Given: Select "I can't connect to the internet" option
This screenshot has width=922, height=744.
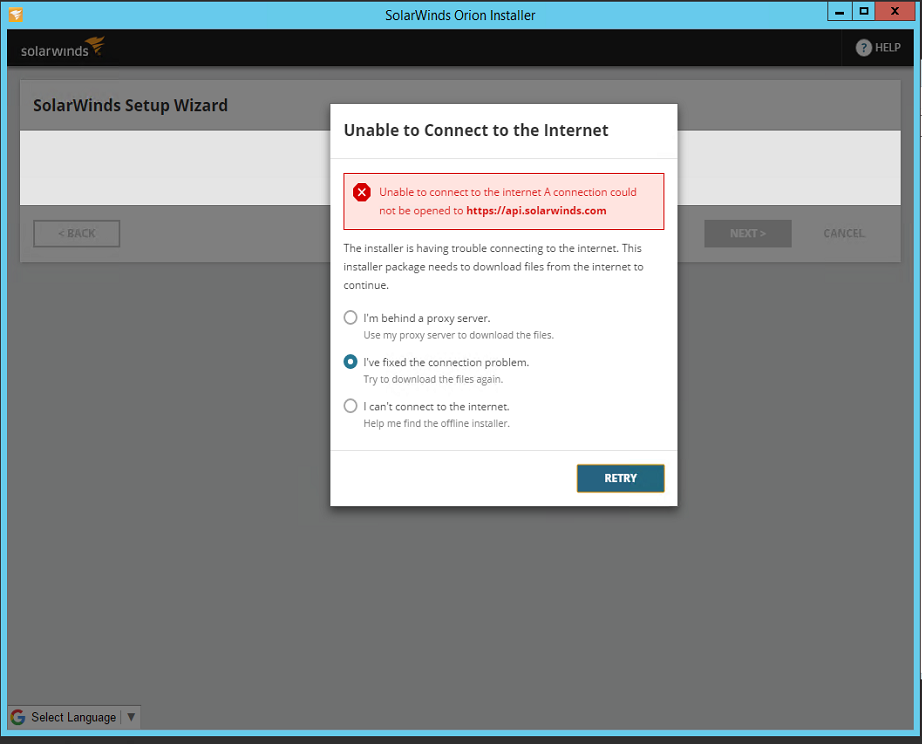Looking at the screenshot, I should 350,406.
